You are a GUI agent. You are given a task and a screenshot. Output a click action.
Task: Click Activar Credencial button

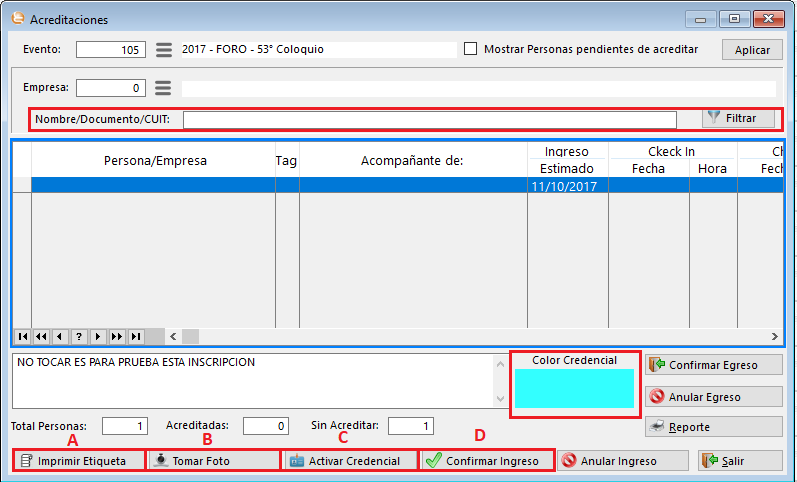point(350,461)
